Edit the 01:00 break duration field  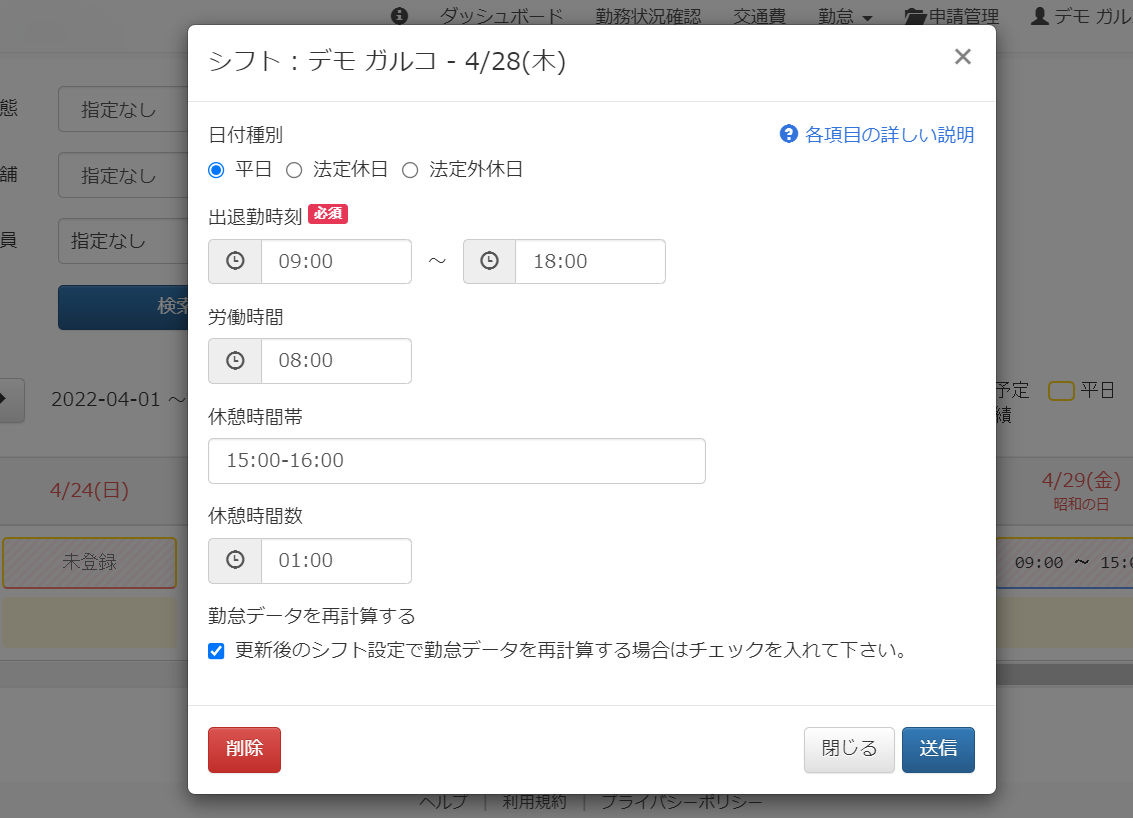click(x=336, y=561)
